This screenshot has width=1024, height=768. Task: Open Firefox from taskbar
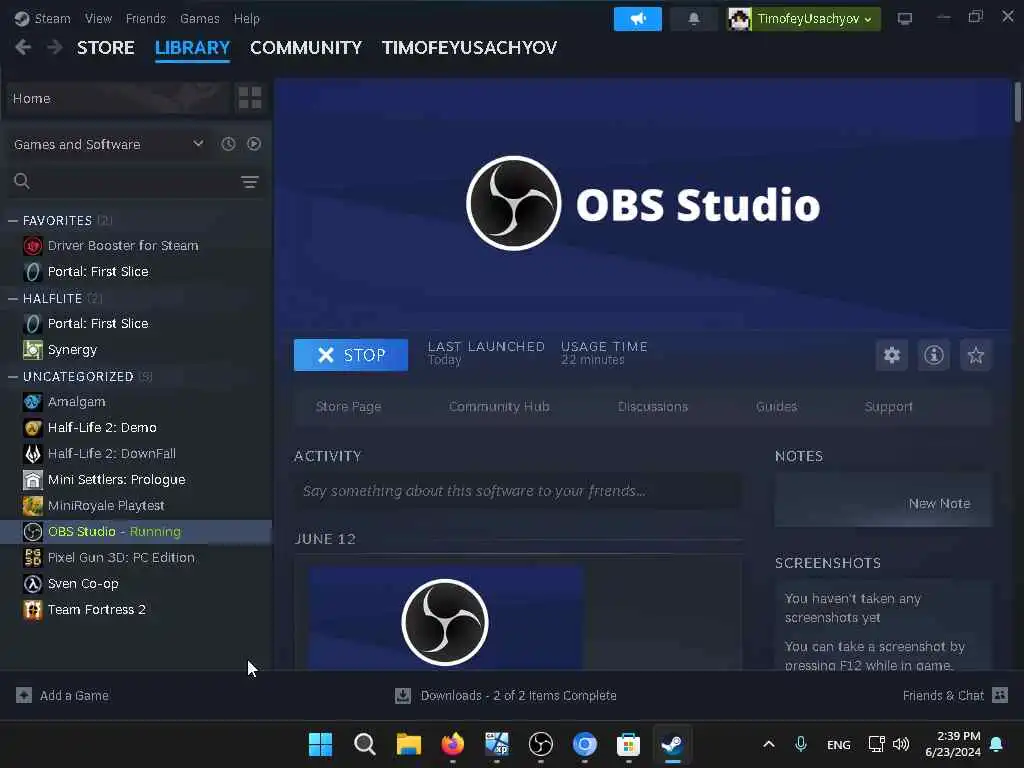pos(453,744)
